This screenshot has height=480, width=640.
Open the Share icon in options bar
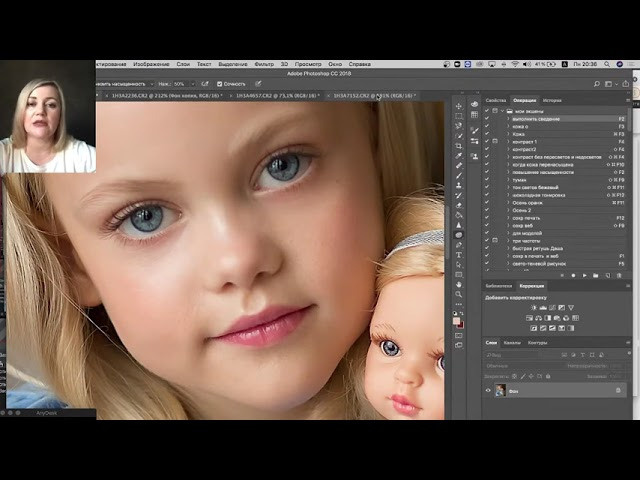click(x=625, y=84)
